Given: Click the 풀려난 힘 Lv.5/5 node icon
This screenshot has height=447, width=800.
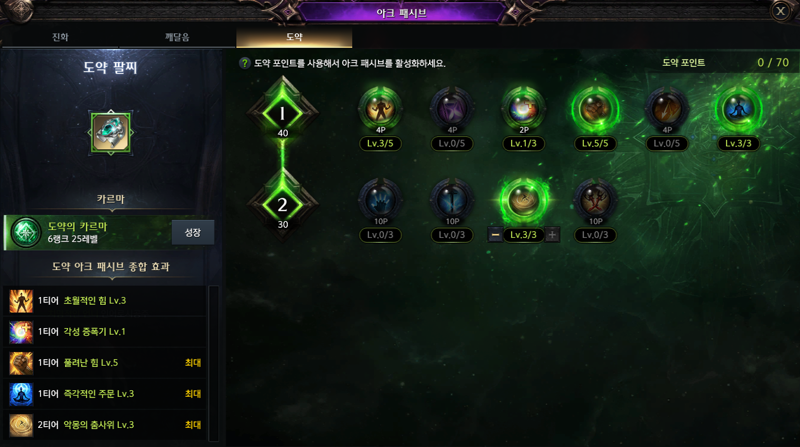Looking at the screenshot, I should coord(595,108).
